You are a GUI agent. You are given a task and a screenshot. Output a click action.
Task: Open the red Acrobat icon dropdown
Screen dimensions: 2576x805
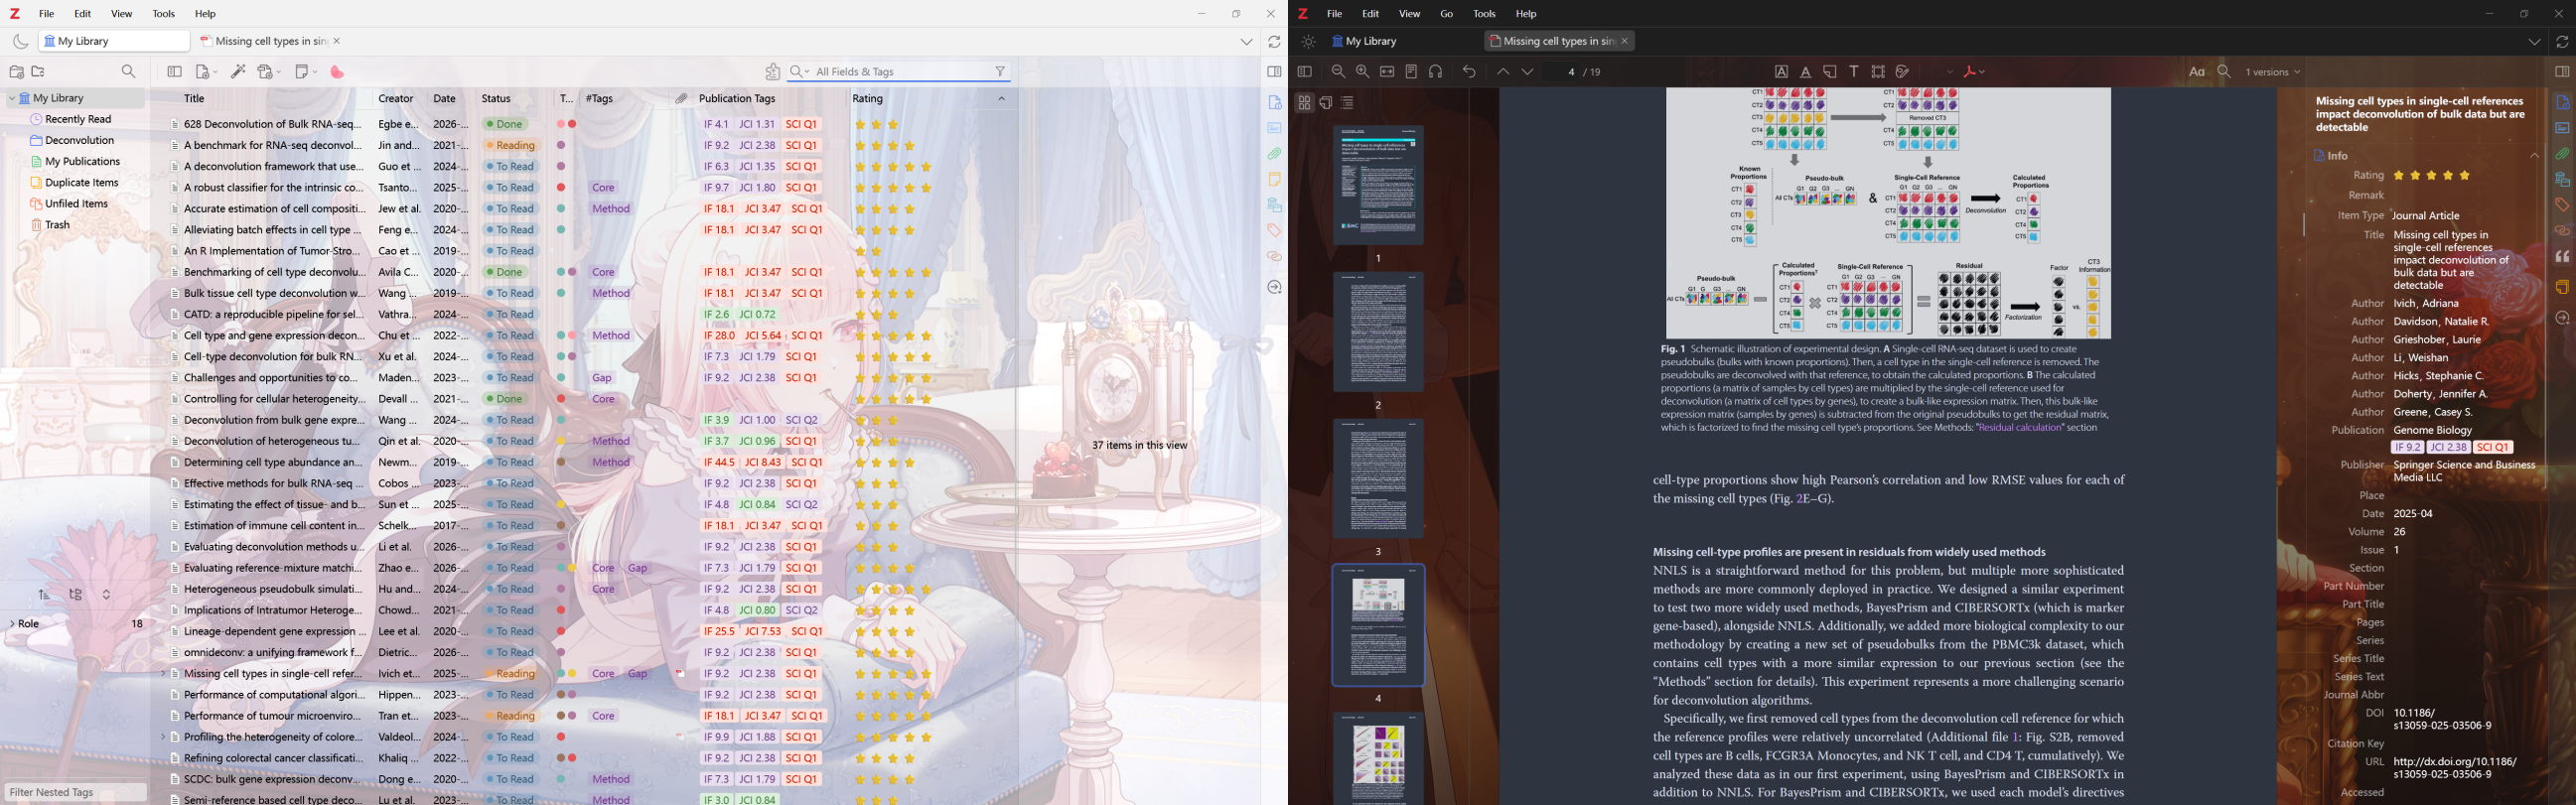click(x=1975, y=72)
